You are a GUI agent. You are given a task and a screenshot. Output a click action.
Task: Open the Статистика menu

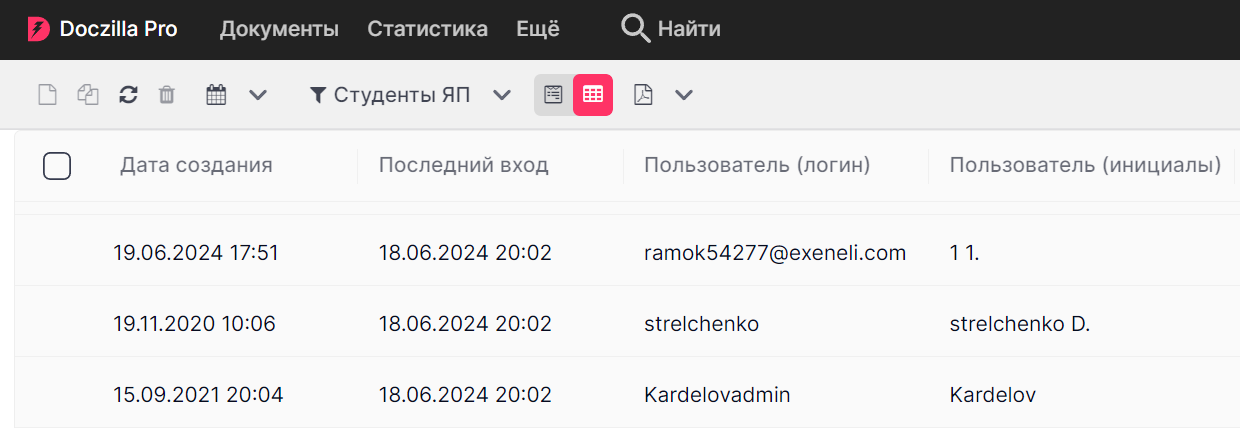[428, 29]
